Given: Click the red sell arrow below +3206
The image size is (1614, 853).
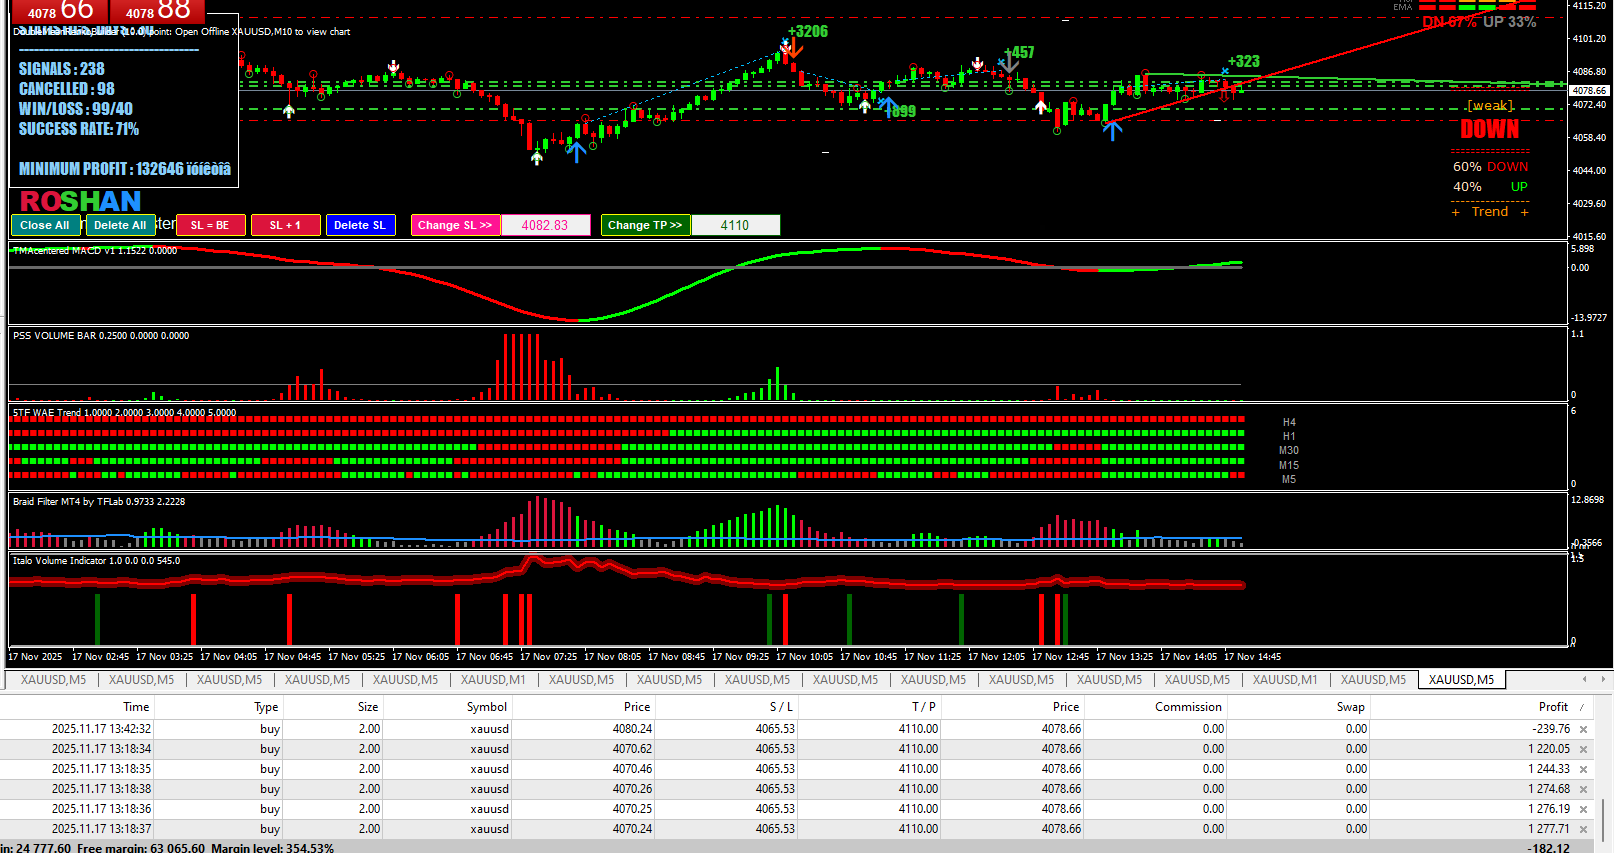Looking at the screenshot, I should tap(795, 50).
